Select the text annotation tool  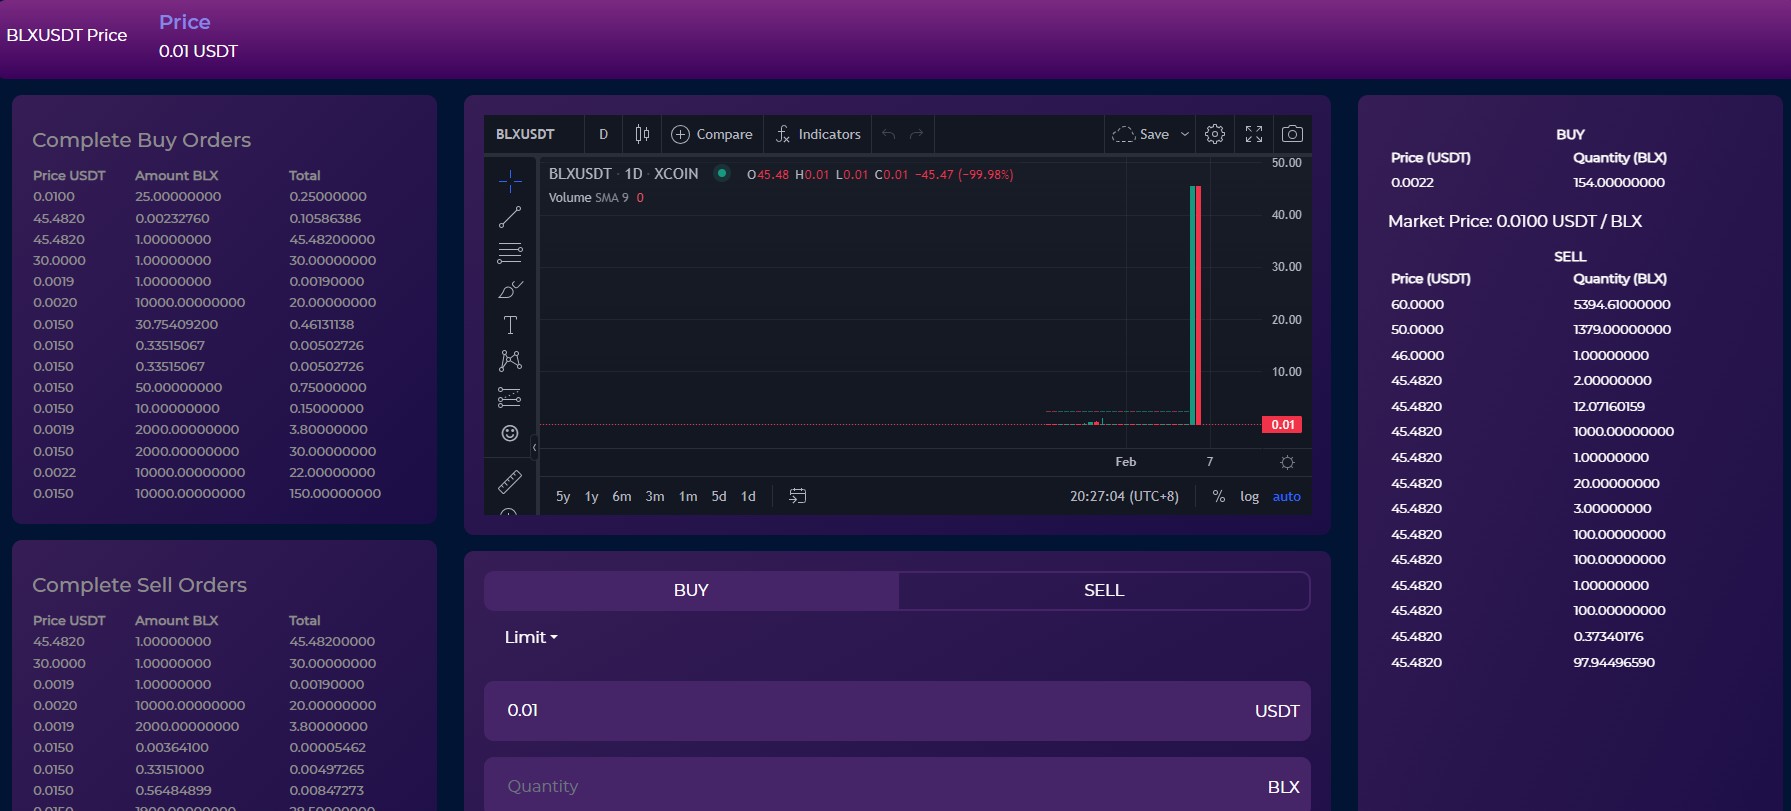[510, 325]
